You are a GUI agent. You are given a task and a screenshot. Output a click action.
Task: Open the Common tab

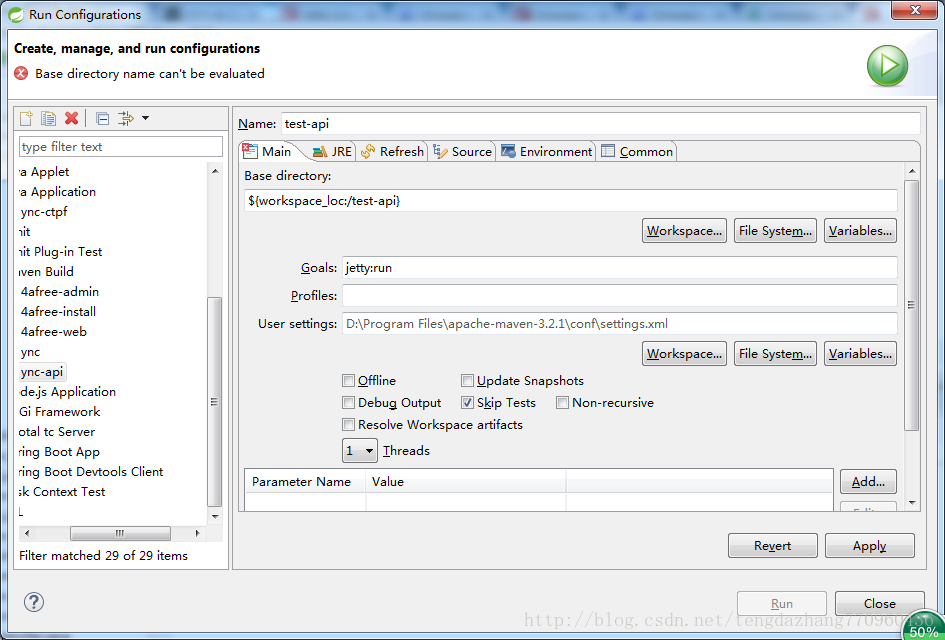(637, 151)
